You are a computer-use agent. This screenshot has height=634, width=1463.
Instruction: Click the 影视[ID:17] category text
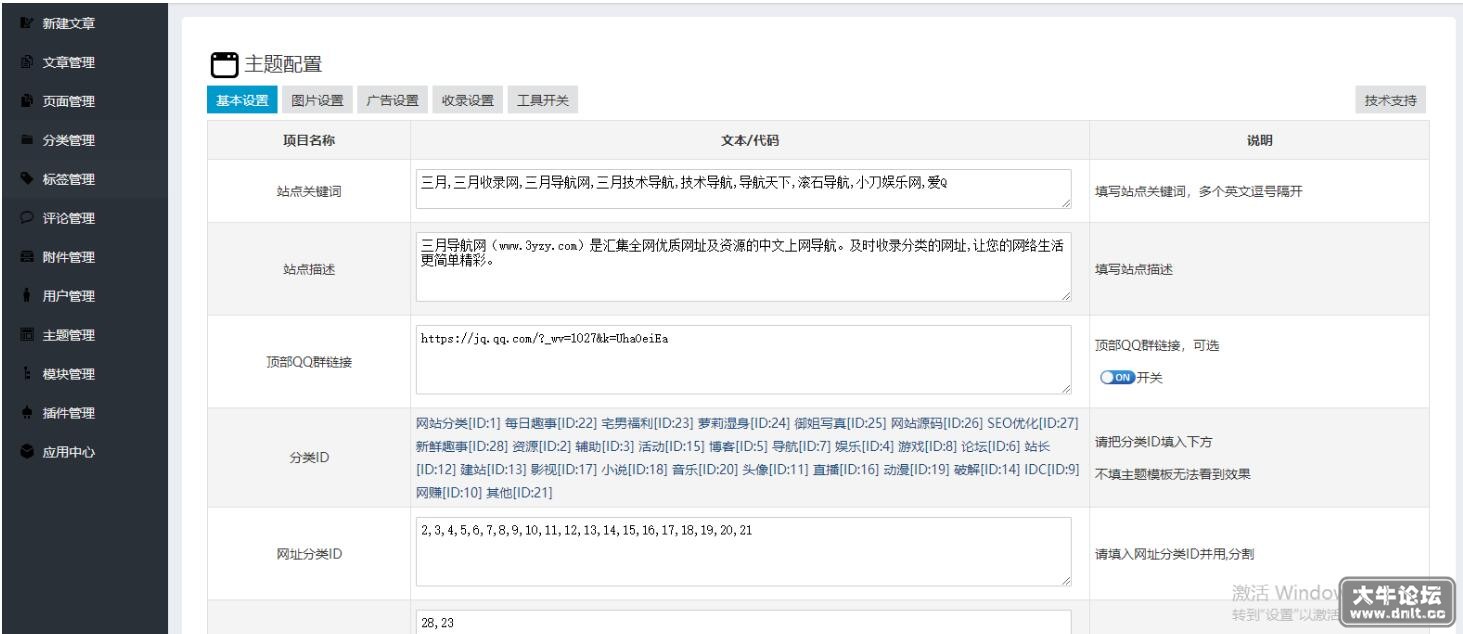click(x=563, y=469)
